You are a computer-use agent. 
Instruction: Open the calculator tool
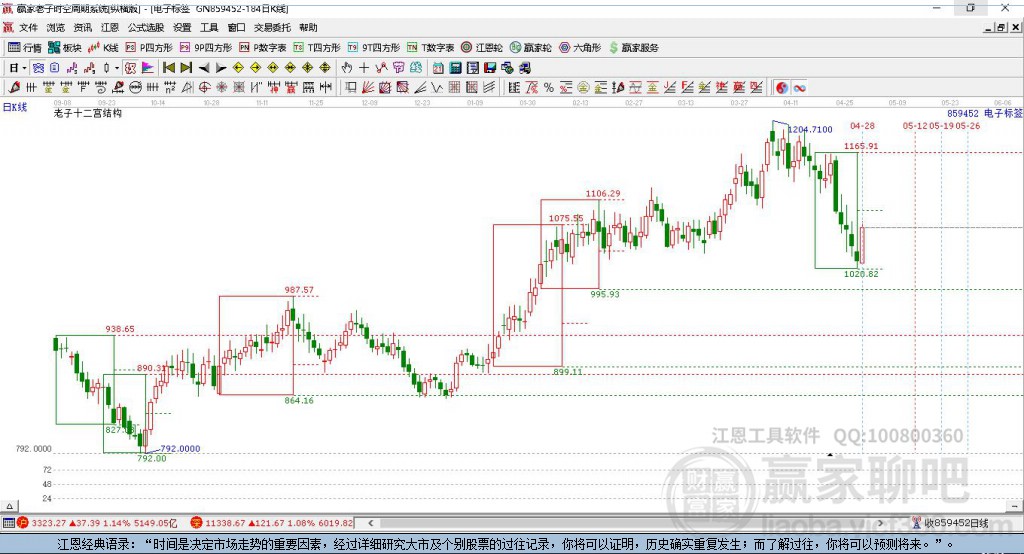click(455, 68)
